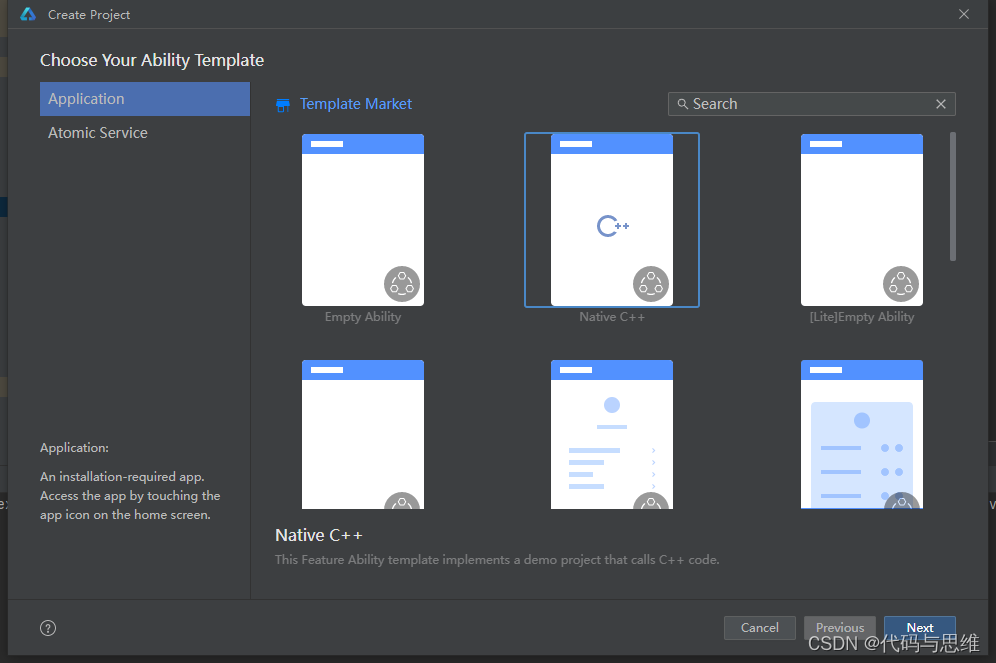Click the Native C++ description heading
This screenshot has width=996, height=663.
pyautogui.click(x=319, y=535)
